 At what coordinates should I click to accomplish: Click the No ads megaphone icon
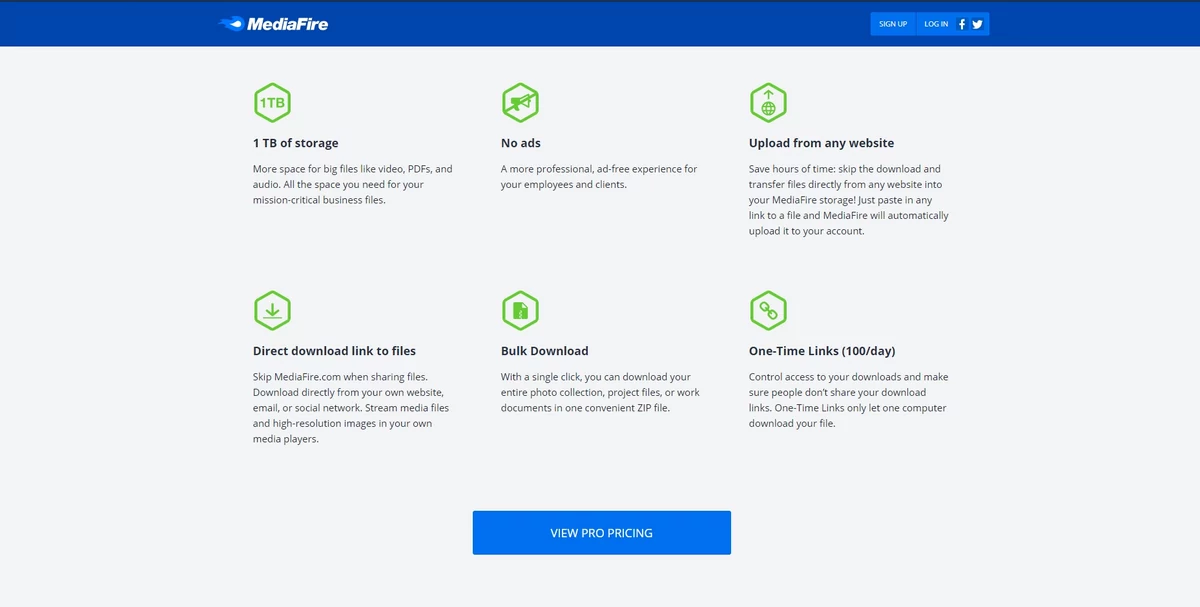click(520, 102)
